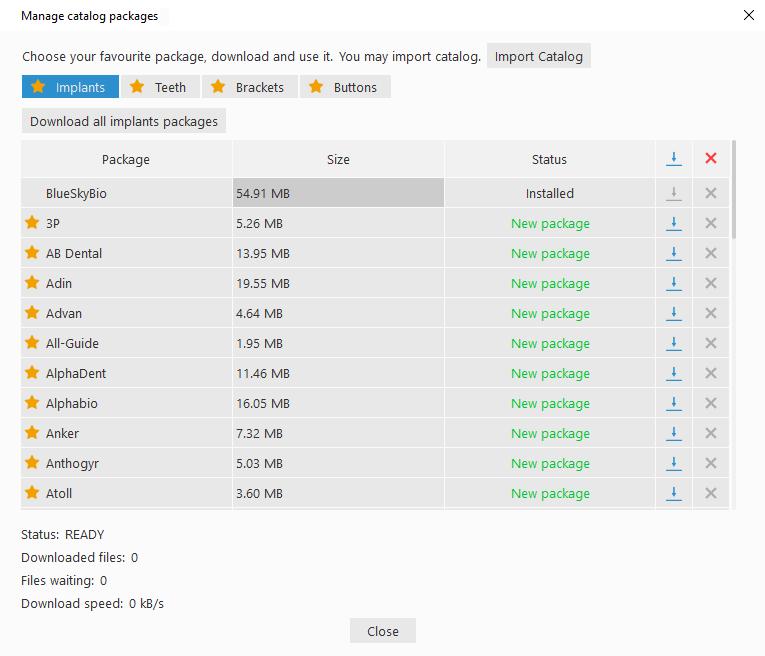Click the delete X for All-Guide
The height and width of the screenshot is (656, 765).
(x=711, y=343)
